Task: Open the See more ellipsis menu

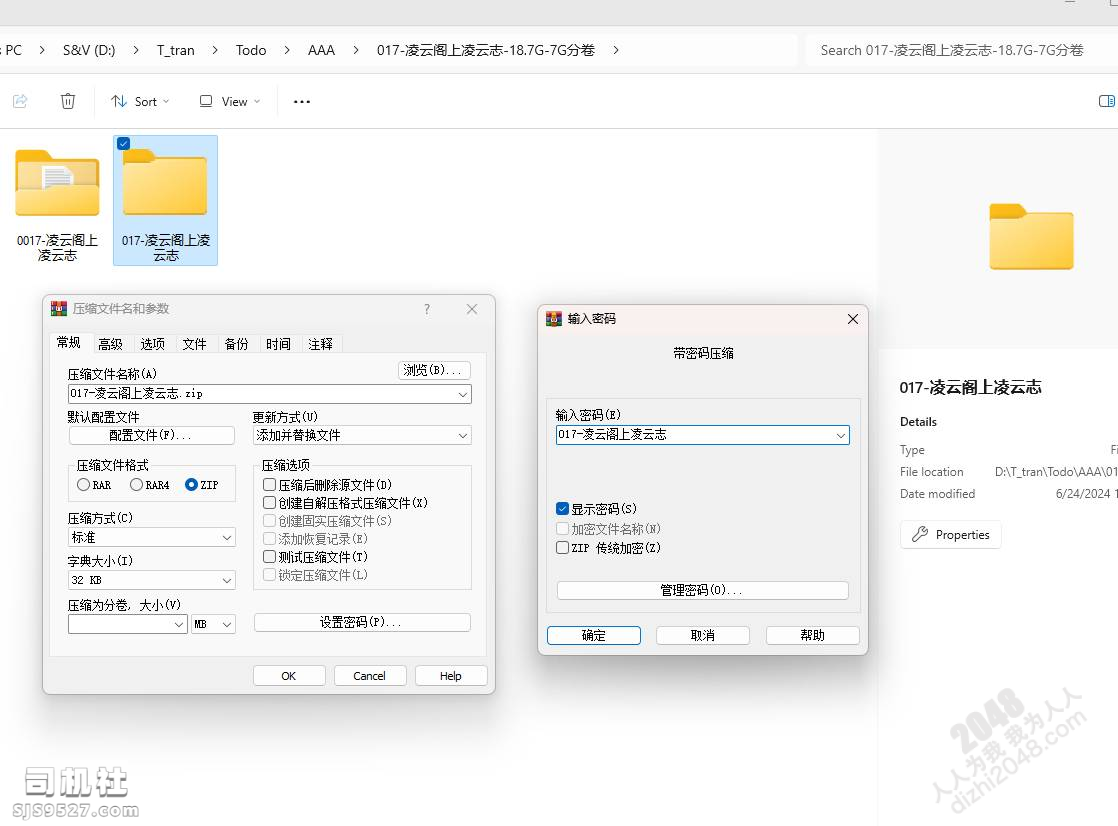Action: [302, 101]
